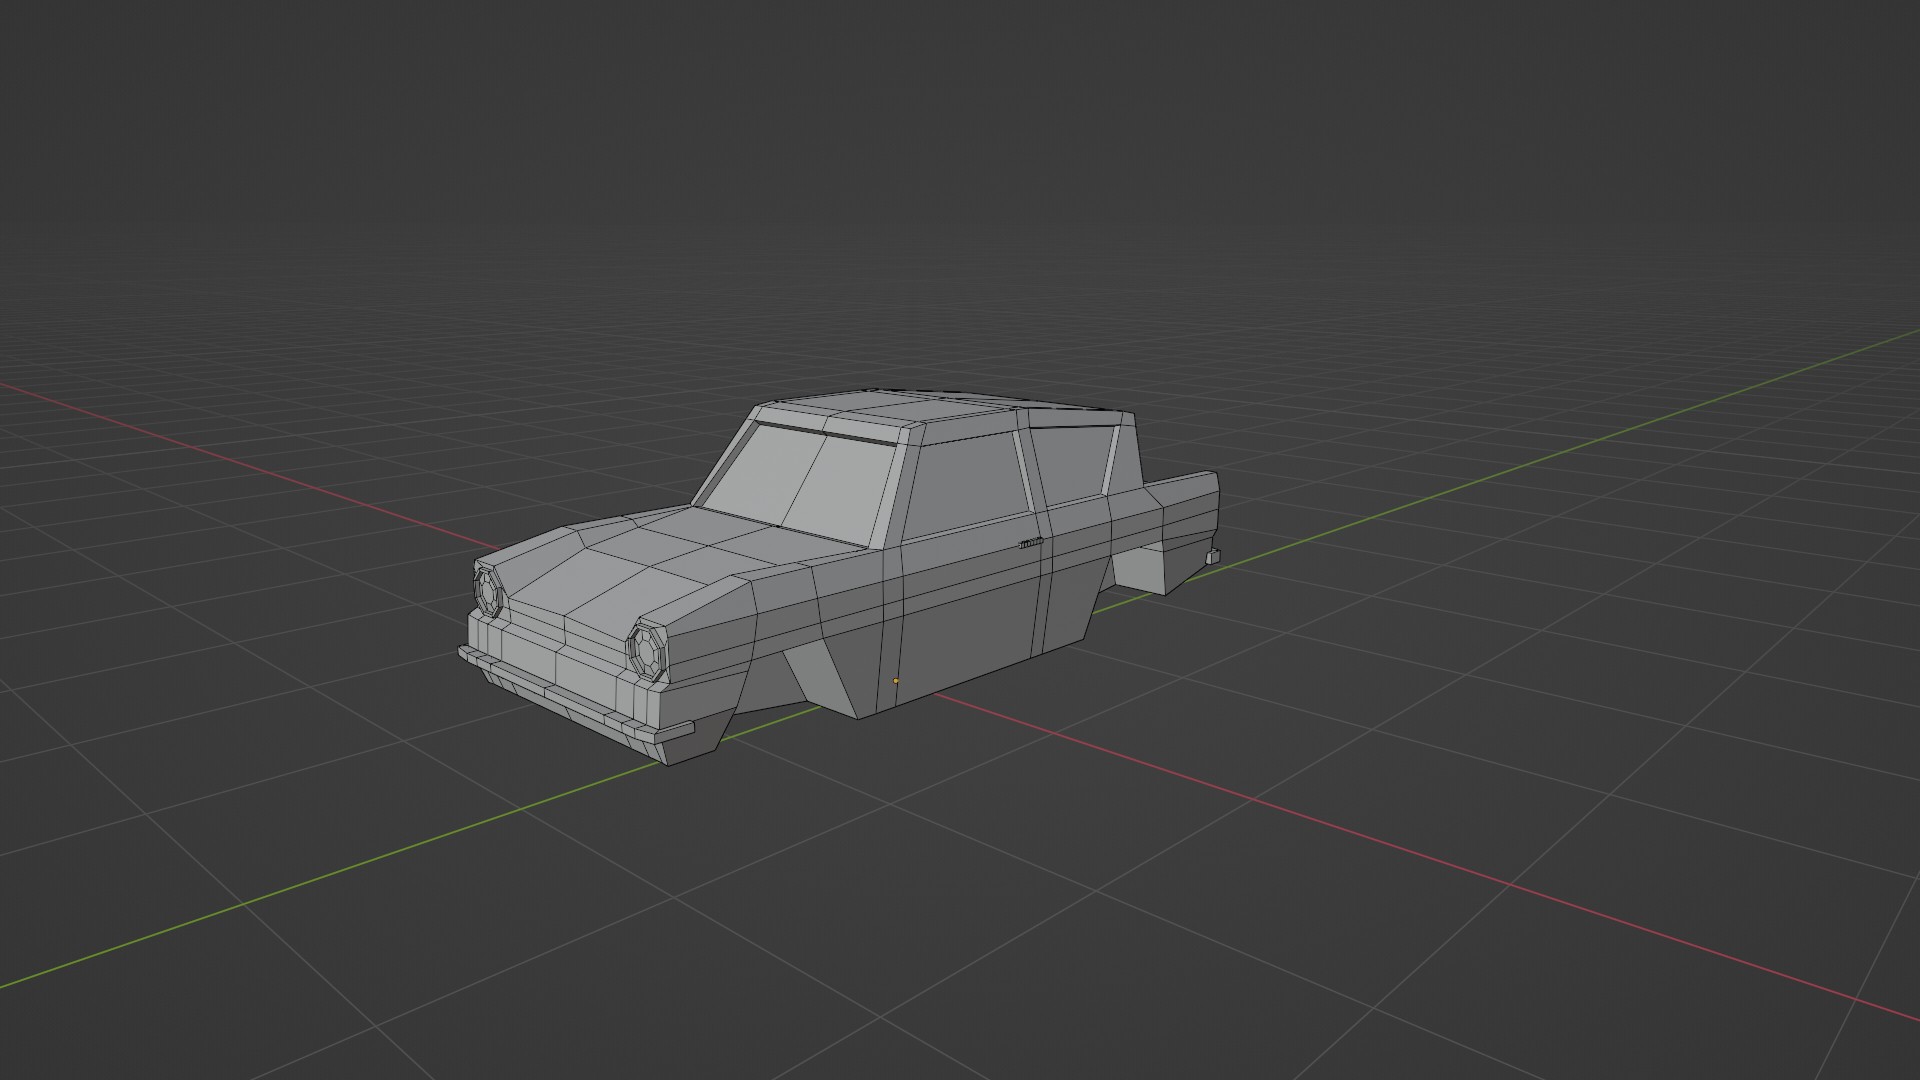The height and width of the screenshot is (1080, 1920).
Task: Click the orange origin point on car
Action: [x=896, y=681]
